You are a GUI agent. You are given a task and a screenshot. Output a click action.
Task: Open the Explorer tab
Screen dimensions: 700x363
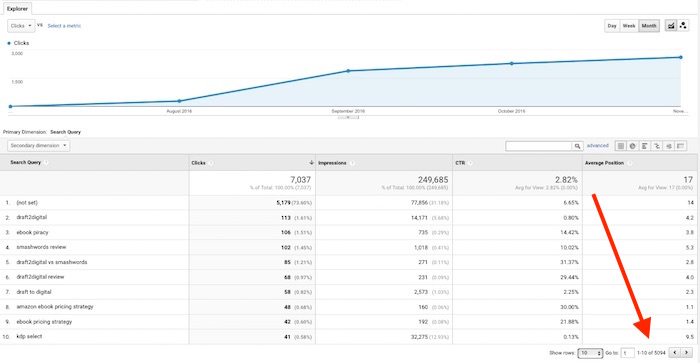click(17, 8)
